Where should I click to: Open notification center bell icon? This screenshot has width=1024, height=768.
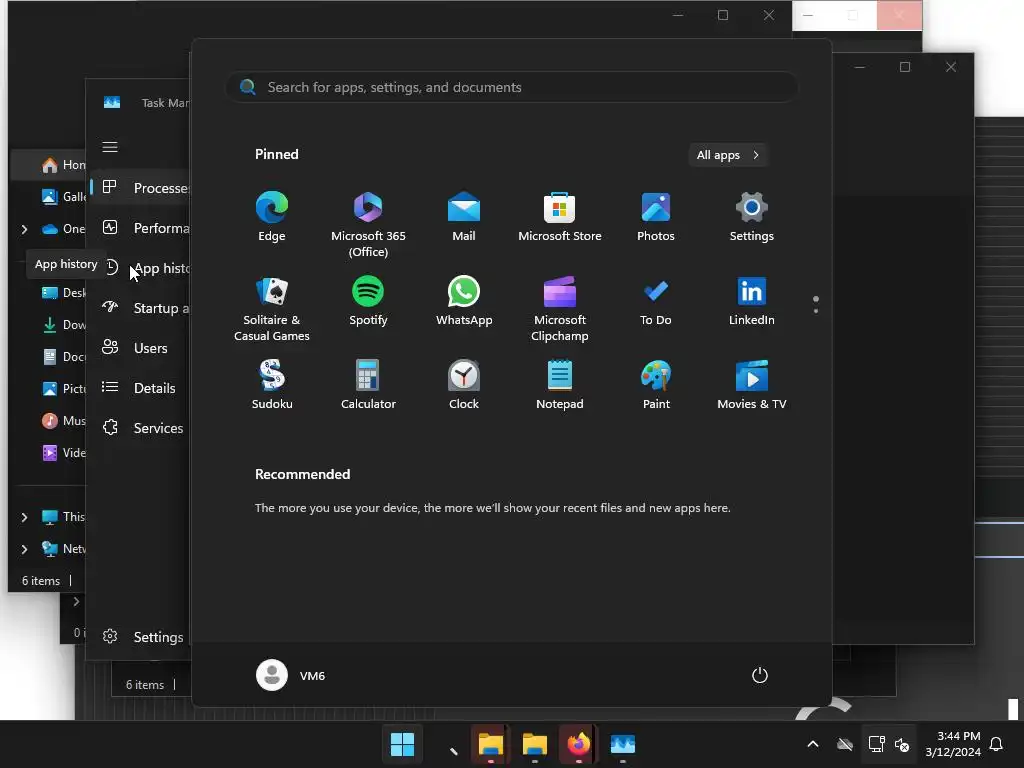pyautogui.click(x=997, y=744)
